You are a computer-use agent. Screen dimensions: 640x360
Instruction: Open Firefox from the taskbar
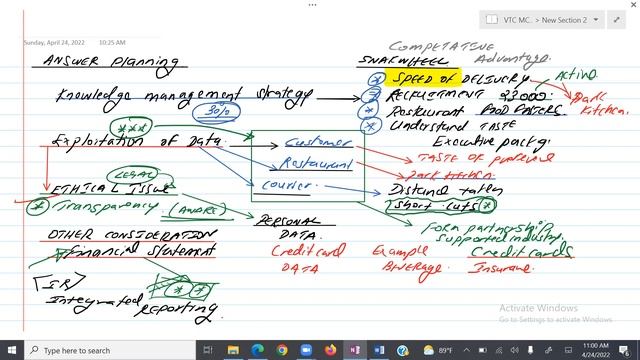[x=330, y=350]
